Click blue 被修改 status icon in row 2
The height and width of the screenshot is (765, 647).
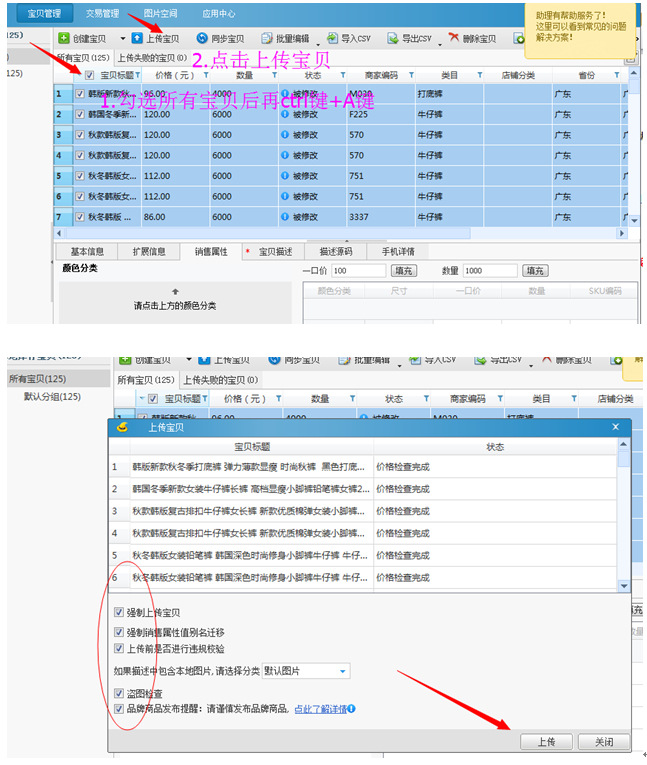click(285, 114)
